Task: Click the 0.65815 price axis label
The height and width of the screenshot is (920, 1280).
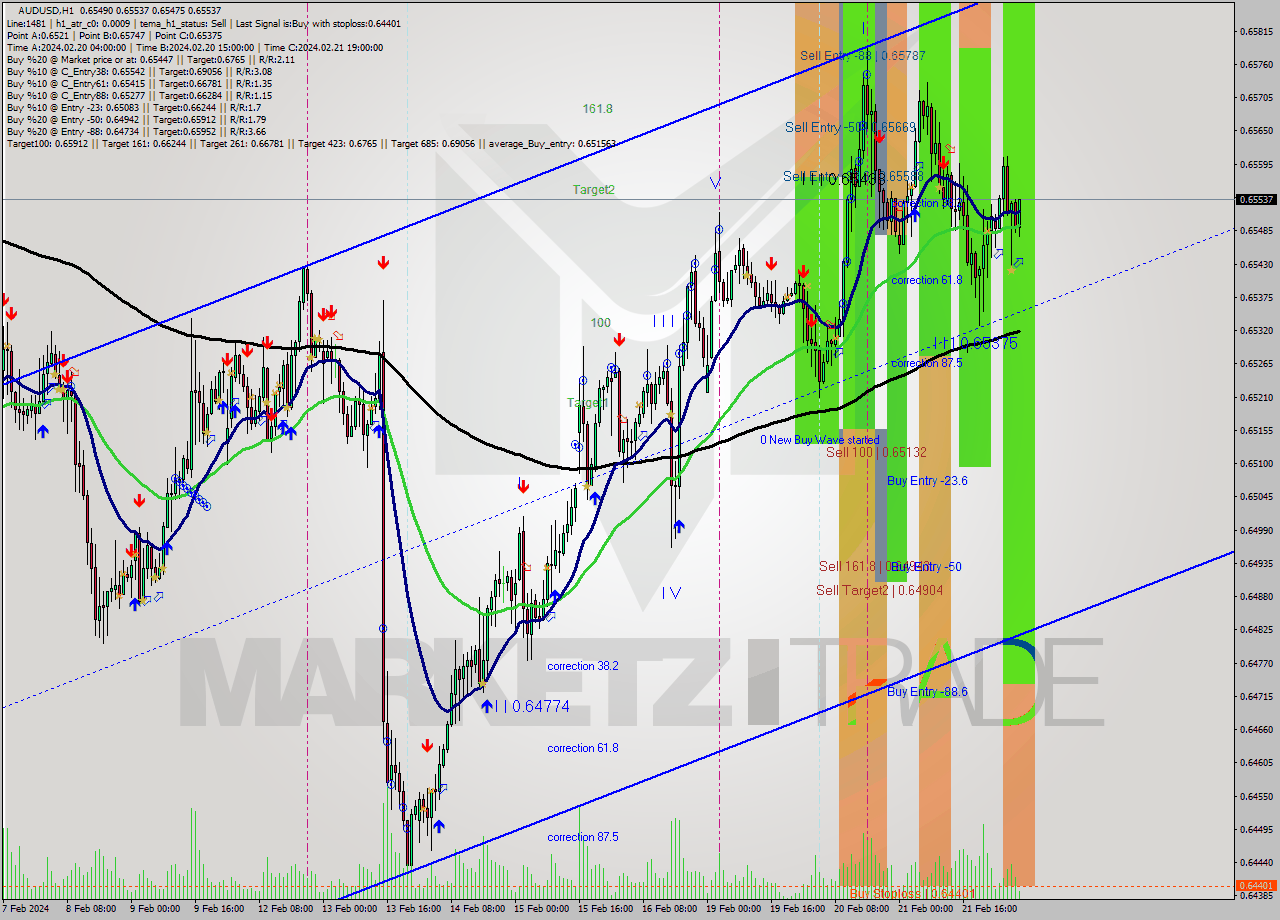Action: (1256, 31)
